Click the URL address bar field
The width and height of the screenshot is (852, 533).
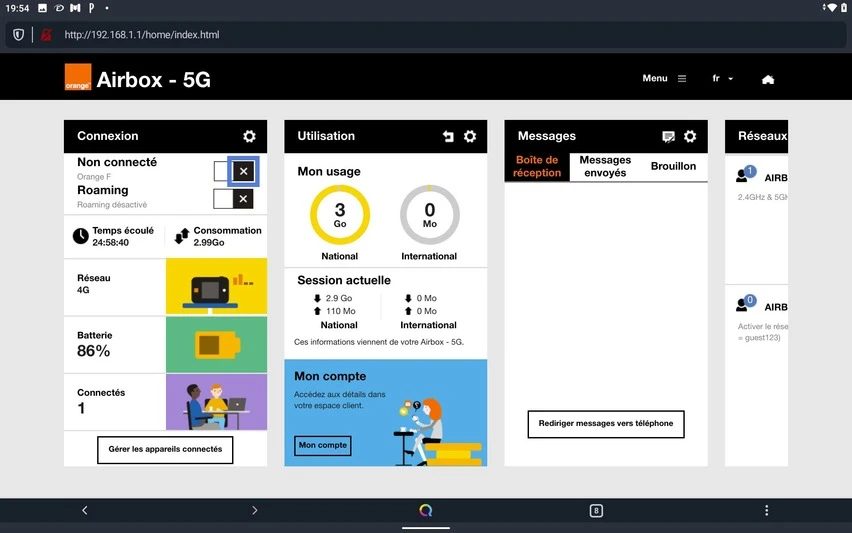click(x=424, y=35)
